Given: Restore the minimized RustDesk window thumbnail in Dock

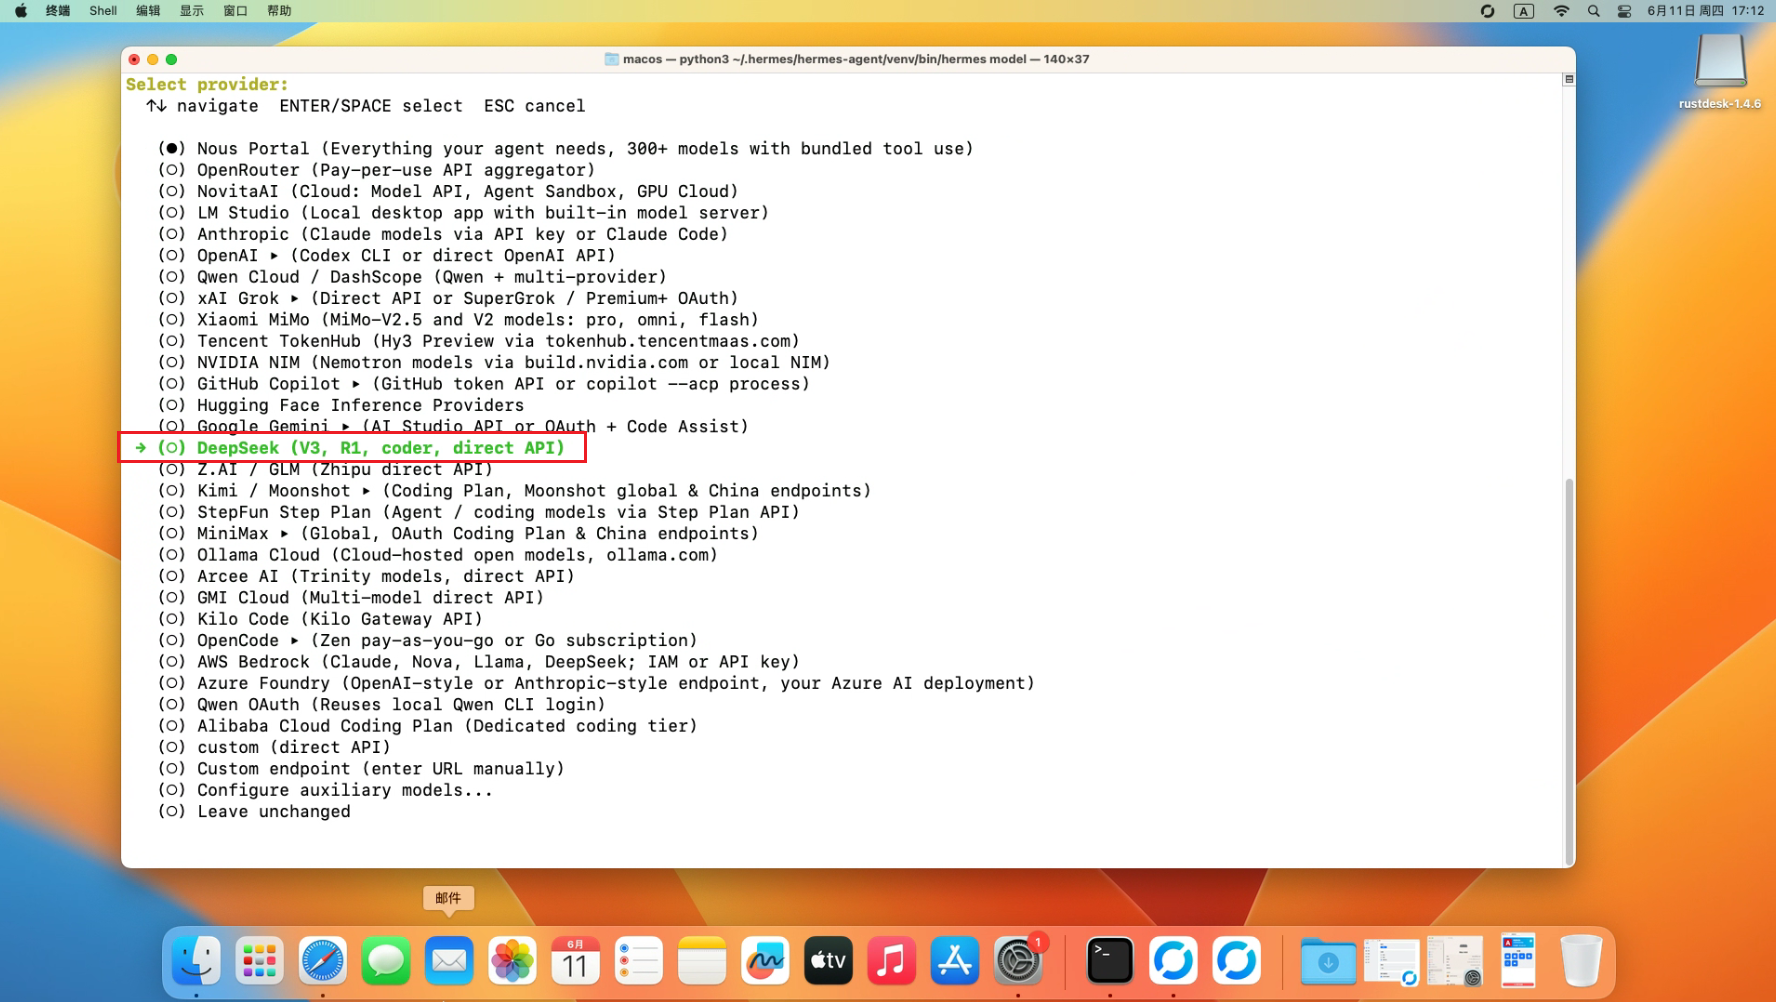Looking at the screenshot, I should 1392,961.
